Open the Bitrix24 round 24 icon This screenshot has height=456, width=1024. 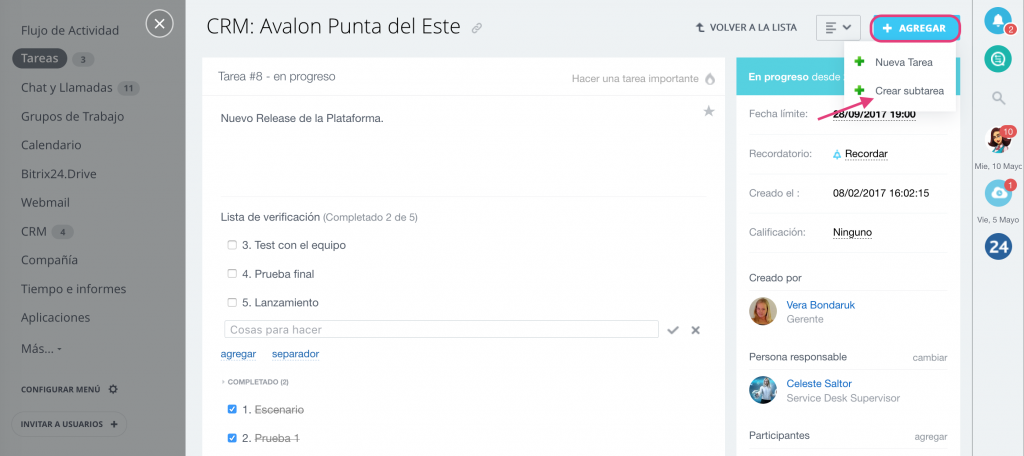point(998,246)
